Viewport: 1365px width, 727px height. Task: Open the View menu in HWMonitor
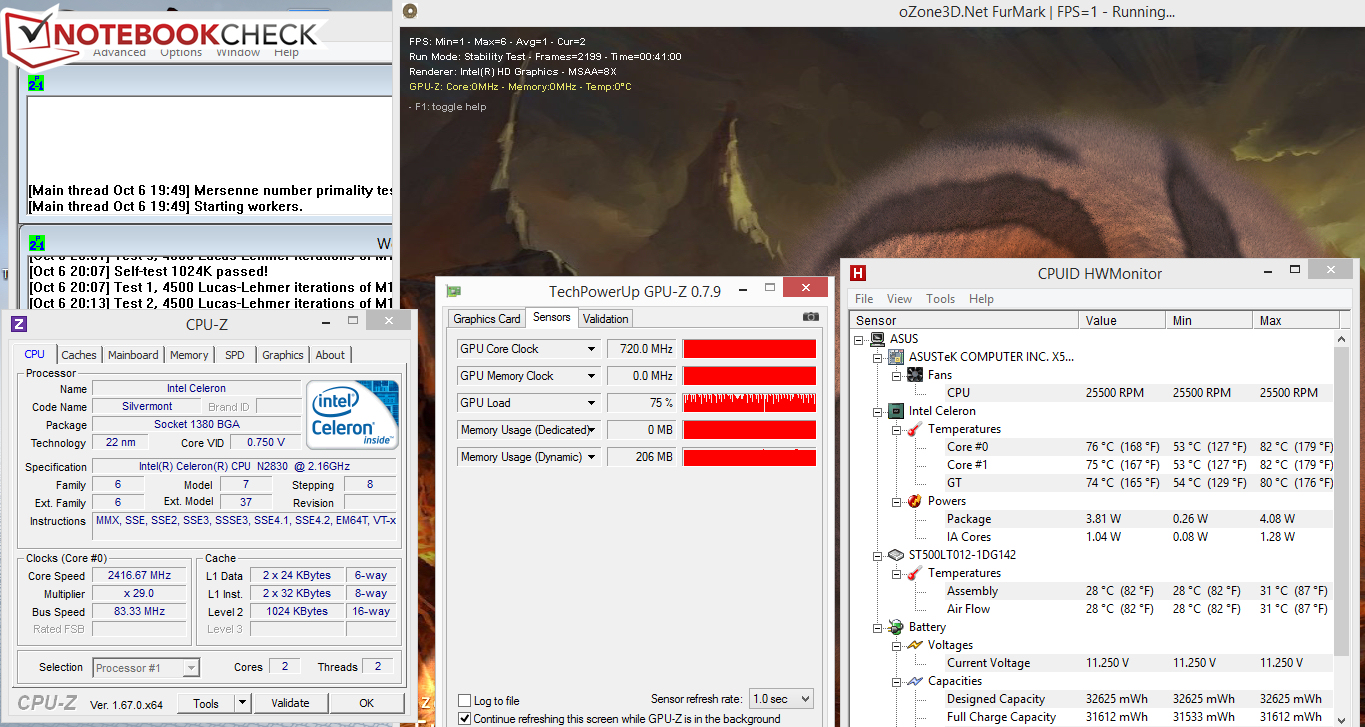(x=899, y=299)
